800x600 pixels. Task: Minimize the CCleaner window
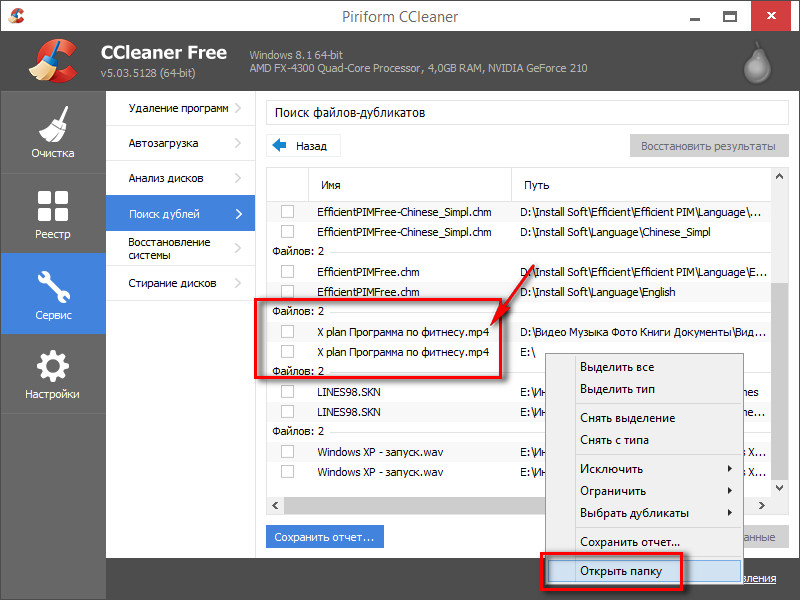click(x=694, y=17)
